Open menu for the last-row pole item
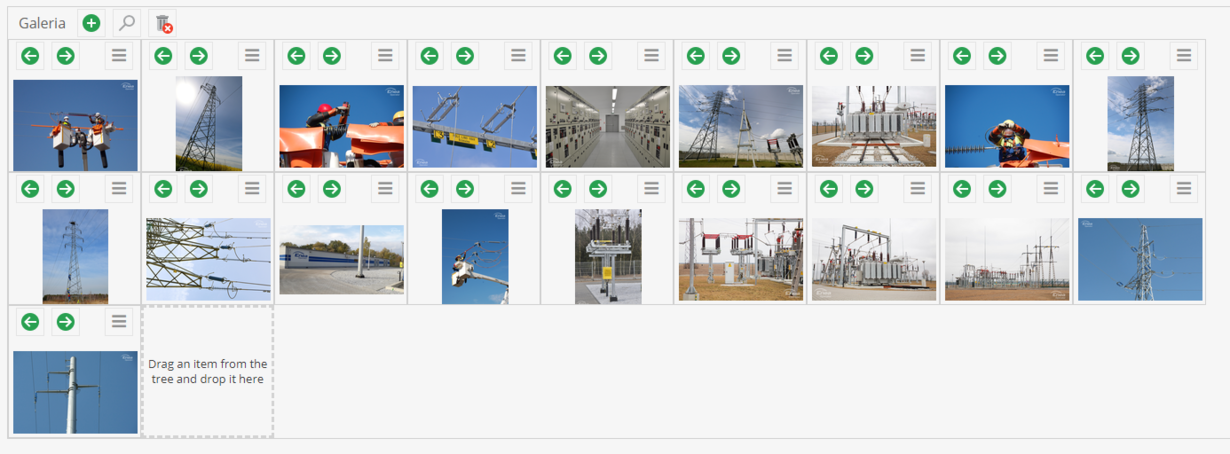Viewport: 1230px width, 454px height. [x=119, y=322]
